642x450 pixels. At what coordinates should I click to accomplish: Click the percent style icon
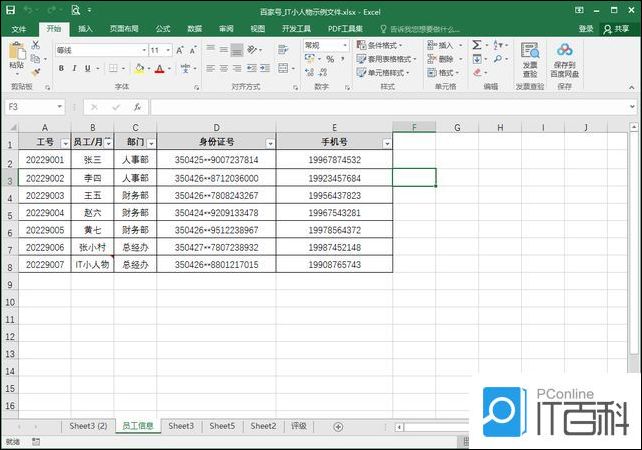pyautogui.click(x=330, y=59)
